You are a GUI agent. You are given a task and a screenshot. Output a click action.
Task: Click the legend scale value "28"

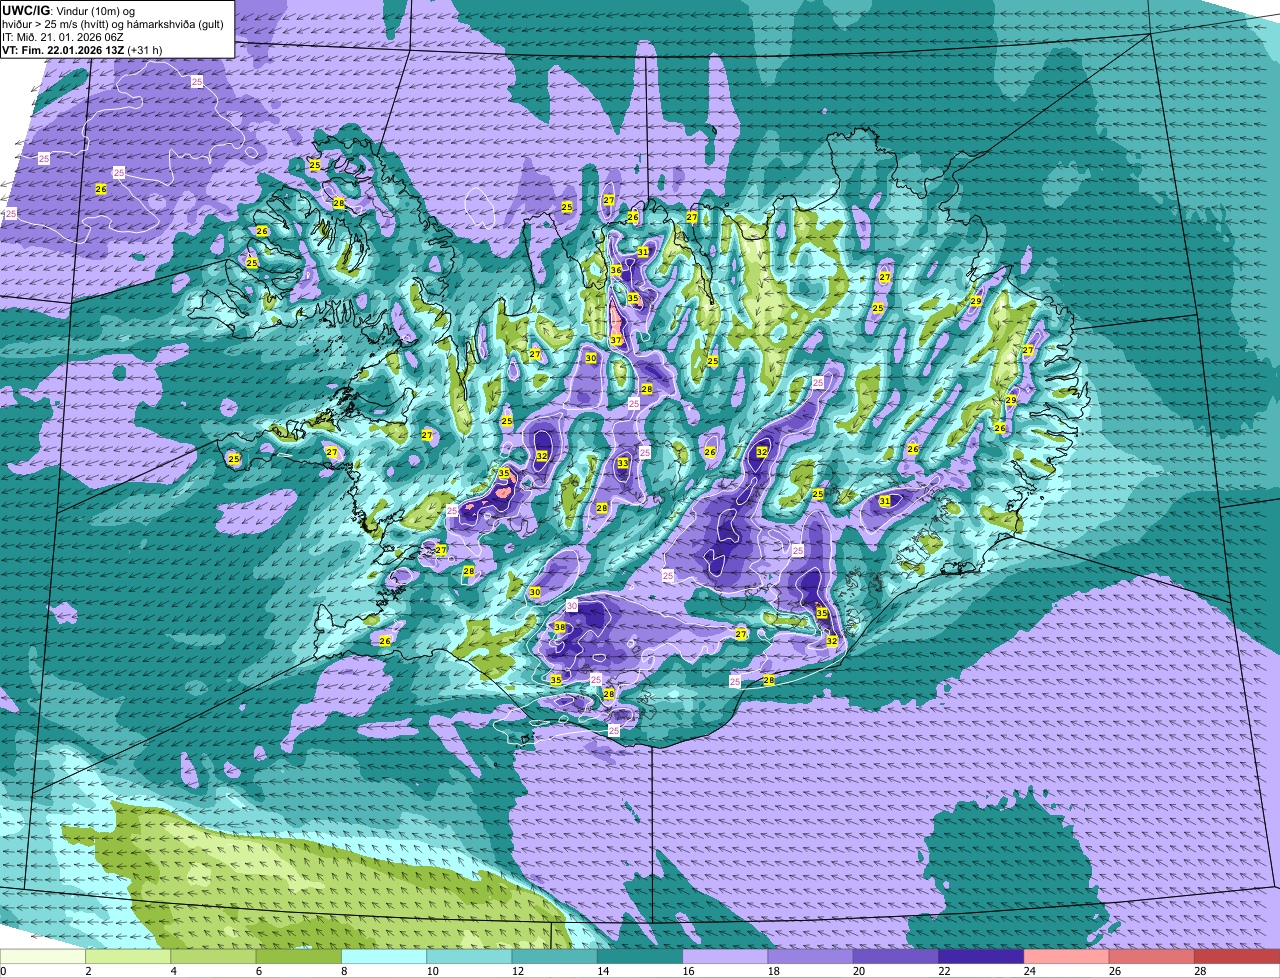[1199, 971]
